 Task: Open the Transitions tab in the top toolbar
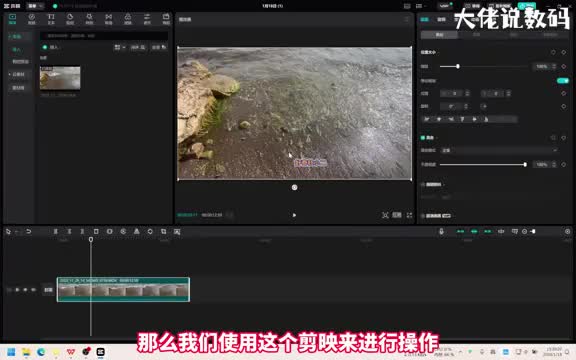[x=108, y=19]
